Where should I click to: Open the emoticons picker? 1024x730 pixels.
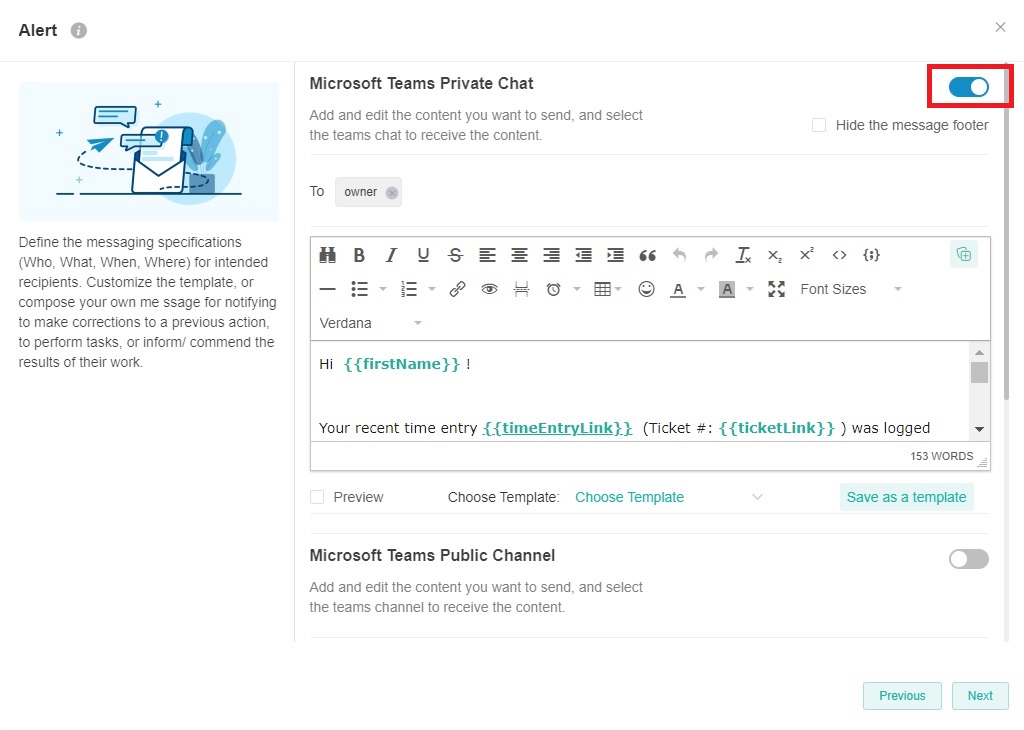coord(646,289)
